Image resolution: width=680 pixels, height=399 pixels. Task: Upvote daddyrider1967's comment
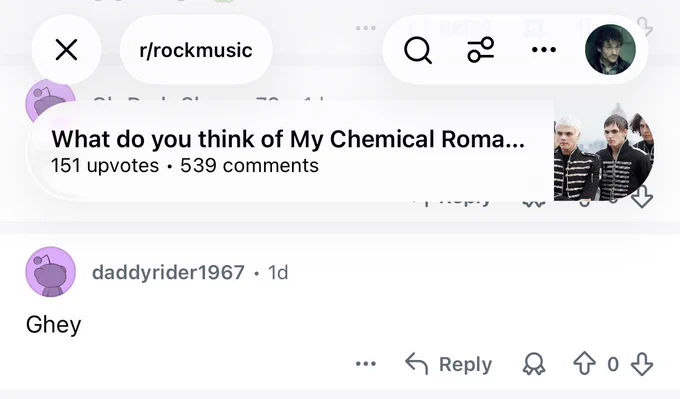(584, 364)
